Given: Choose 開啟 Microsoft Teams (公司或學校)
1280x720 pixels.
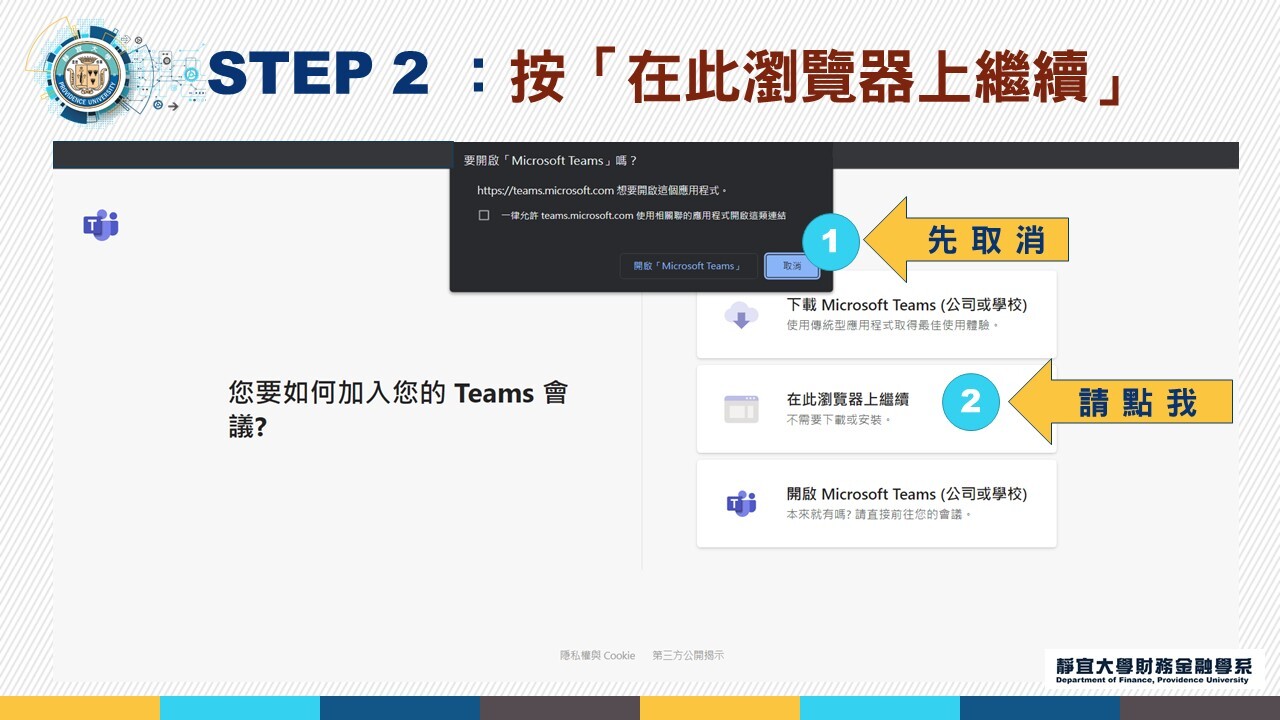Looking at the screenshot, I should click(876, 503).
